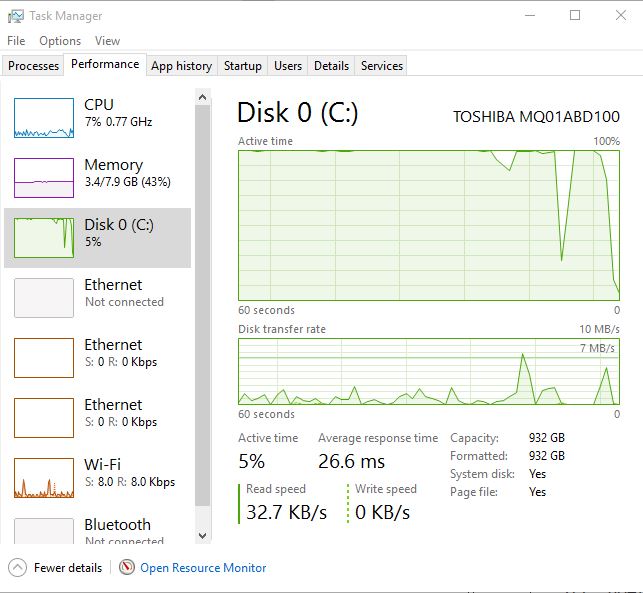643x593 pixels.
Task: Click the 10 MB/s scale label
Action: (x=599, y=329)
